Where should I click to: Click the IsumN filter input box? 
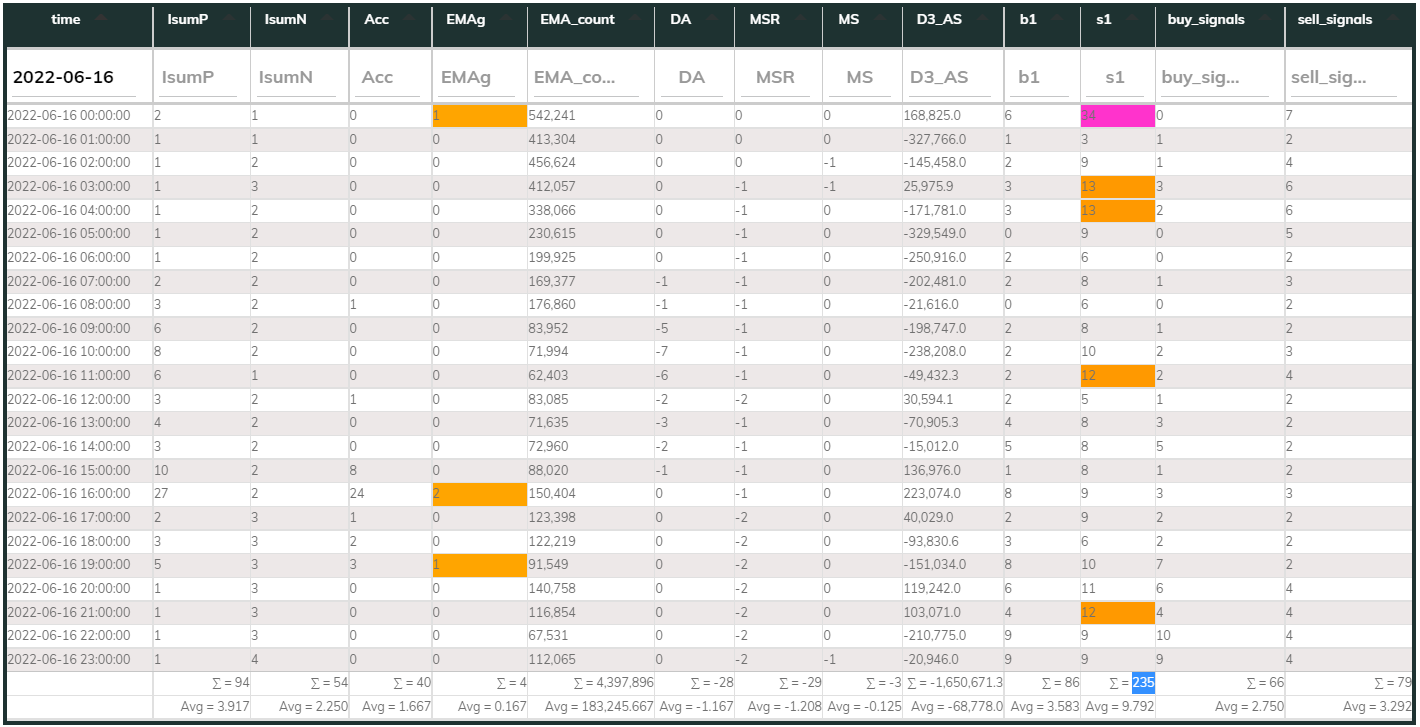(298, 77)
